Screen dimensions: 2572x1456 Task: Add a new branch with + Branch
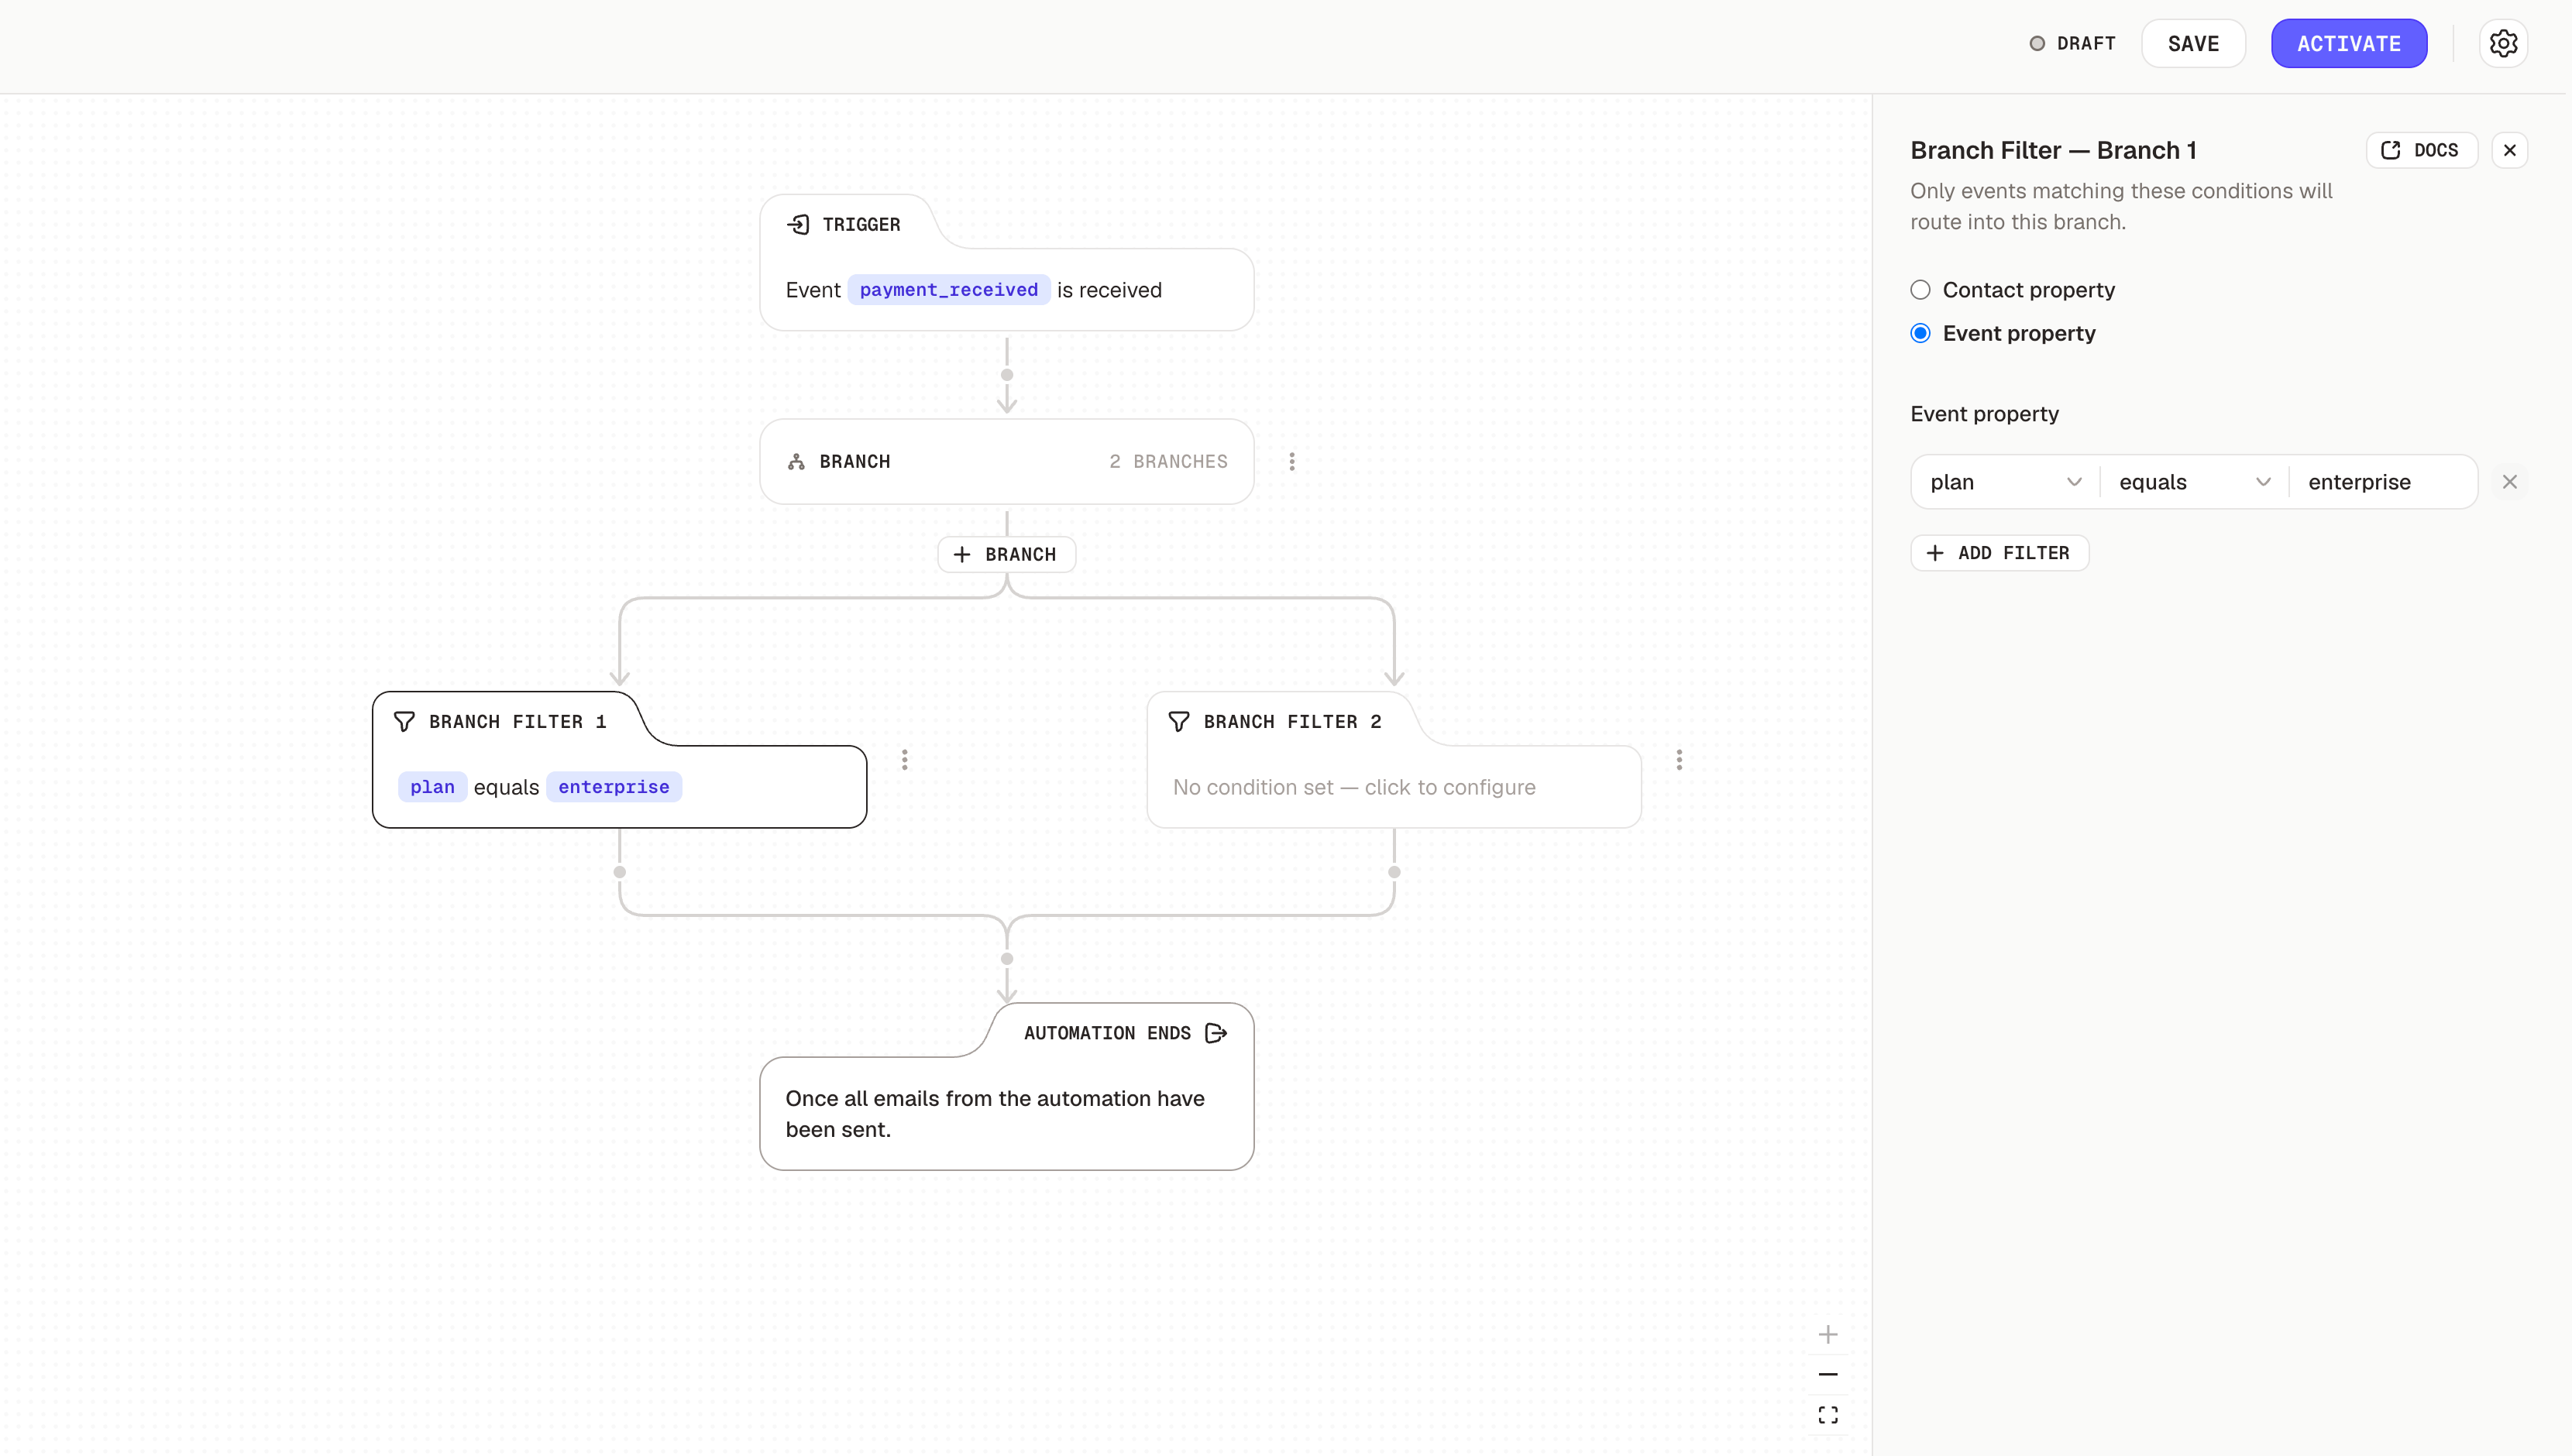click(x=1006, y=554)
